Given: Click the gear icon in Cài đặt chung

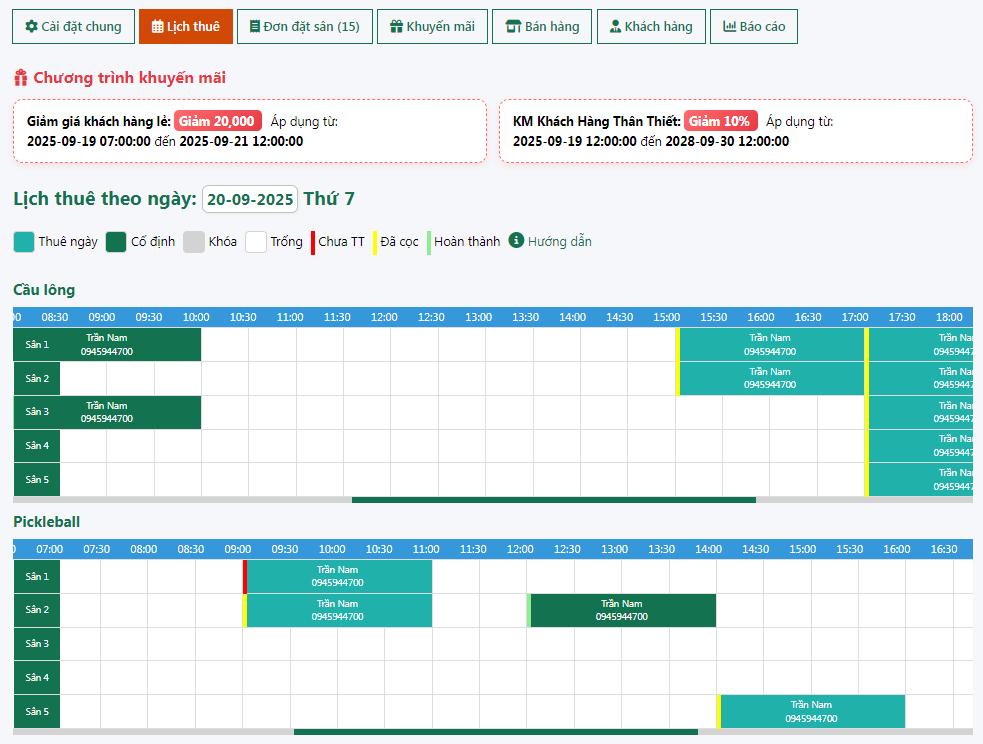Looking at the screenshot, I should point(31,27).
